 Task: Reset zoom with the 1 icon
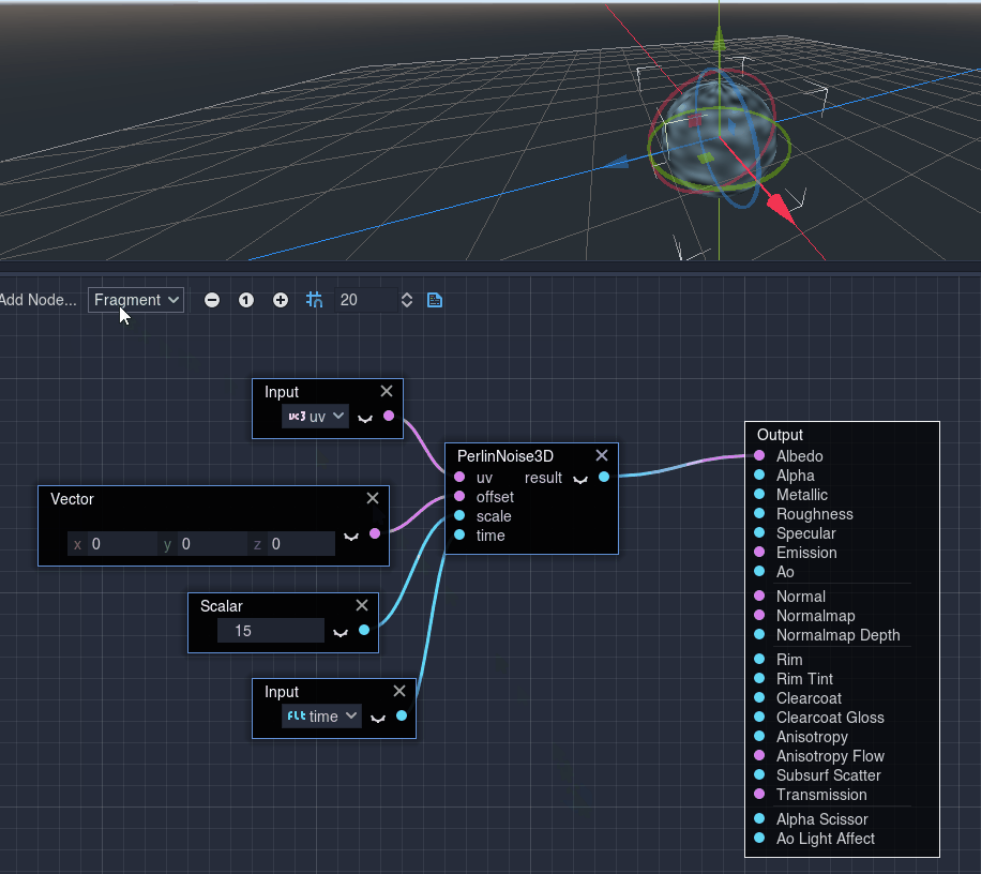pos(246,300)
